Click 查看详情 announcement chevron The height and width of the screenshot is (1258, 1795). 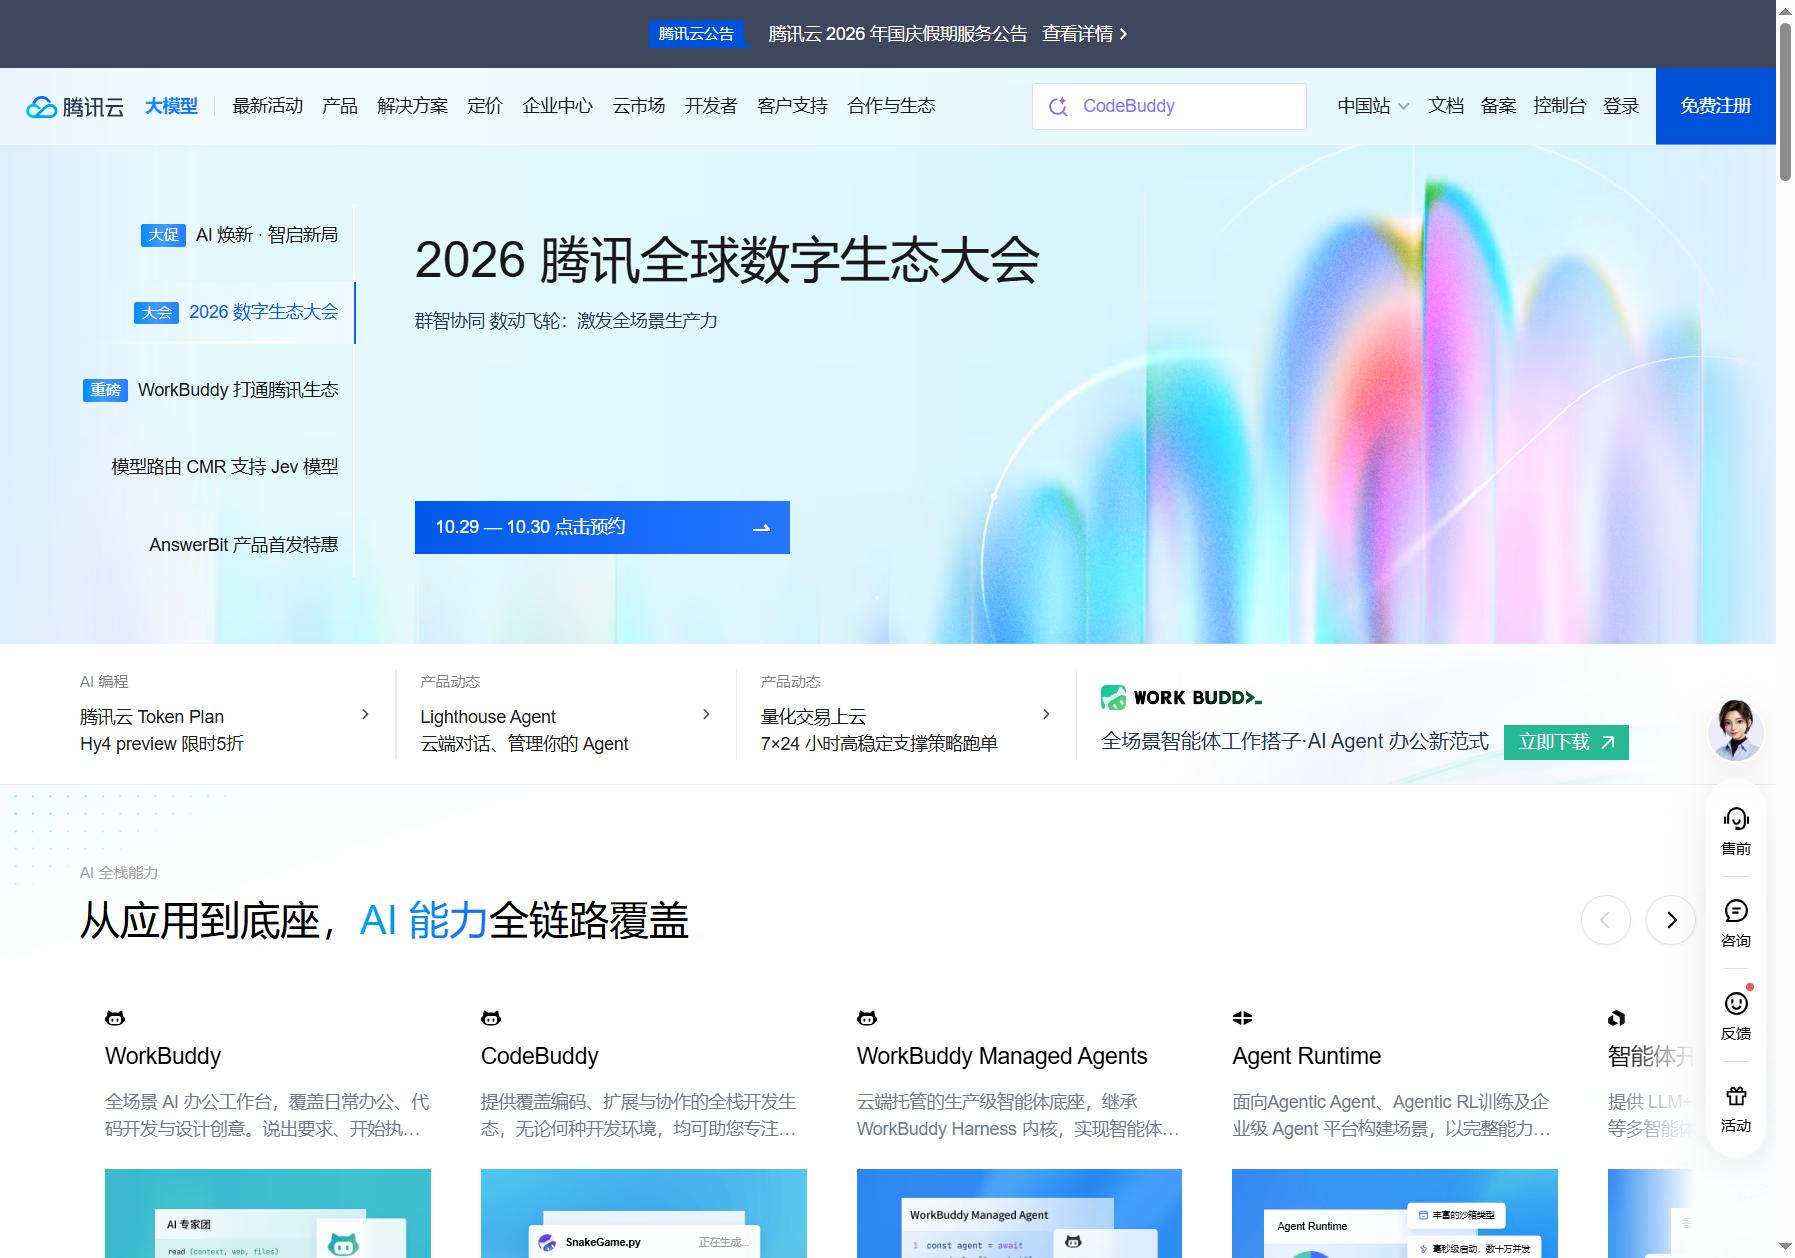(1123, 34)
